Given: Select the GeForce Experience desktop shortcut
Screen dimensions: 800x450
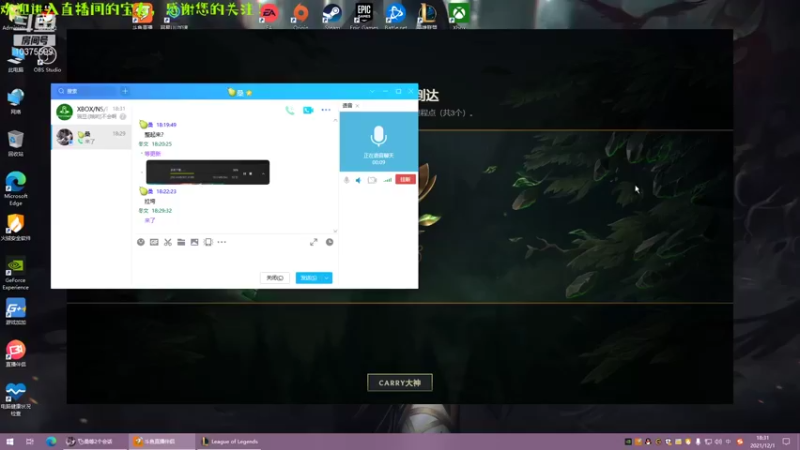Looking at the screenshot, I should point(16,273).
